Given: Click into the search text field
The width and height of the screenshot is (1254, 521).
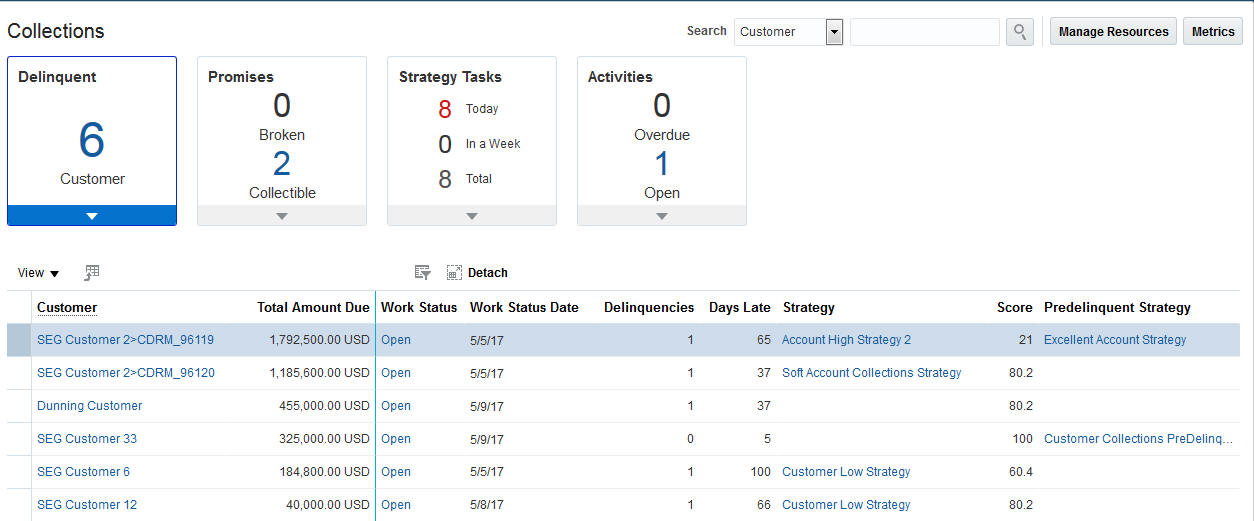Looking at the screenshot, I should [x=924, y=32].
